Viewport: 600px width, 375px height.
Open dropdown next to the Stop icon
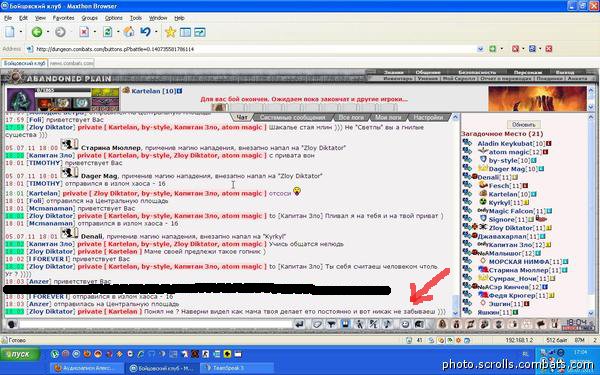95,32
